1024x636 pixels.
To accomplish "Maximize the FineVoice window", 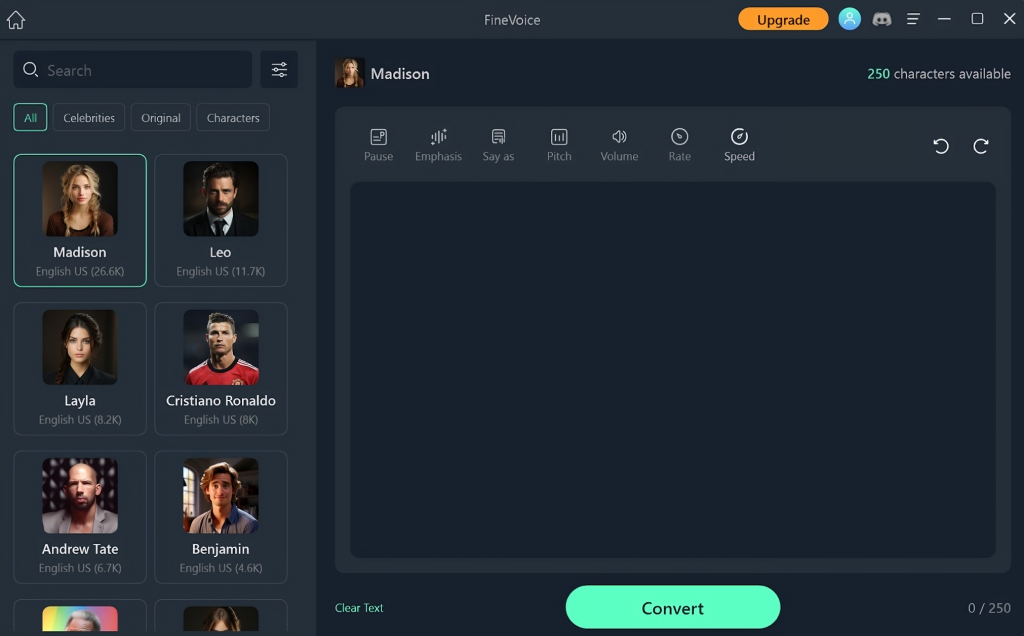I will pos(977,19).
